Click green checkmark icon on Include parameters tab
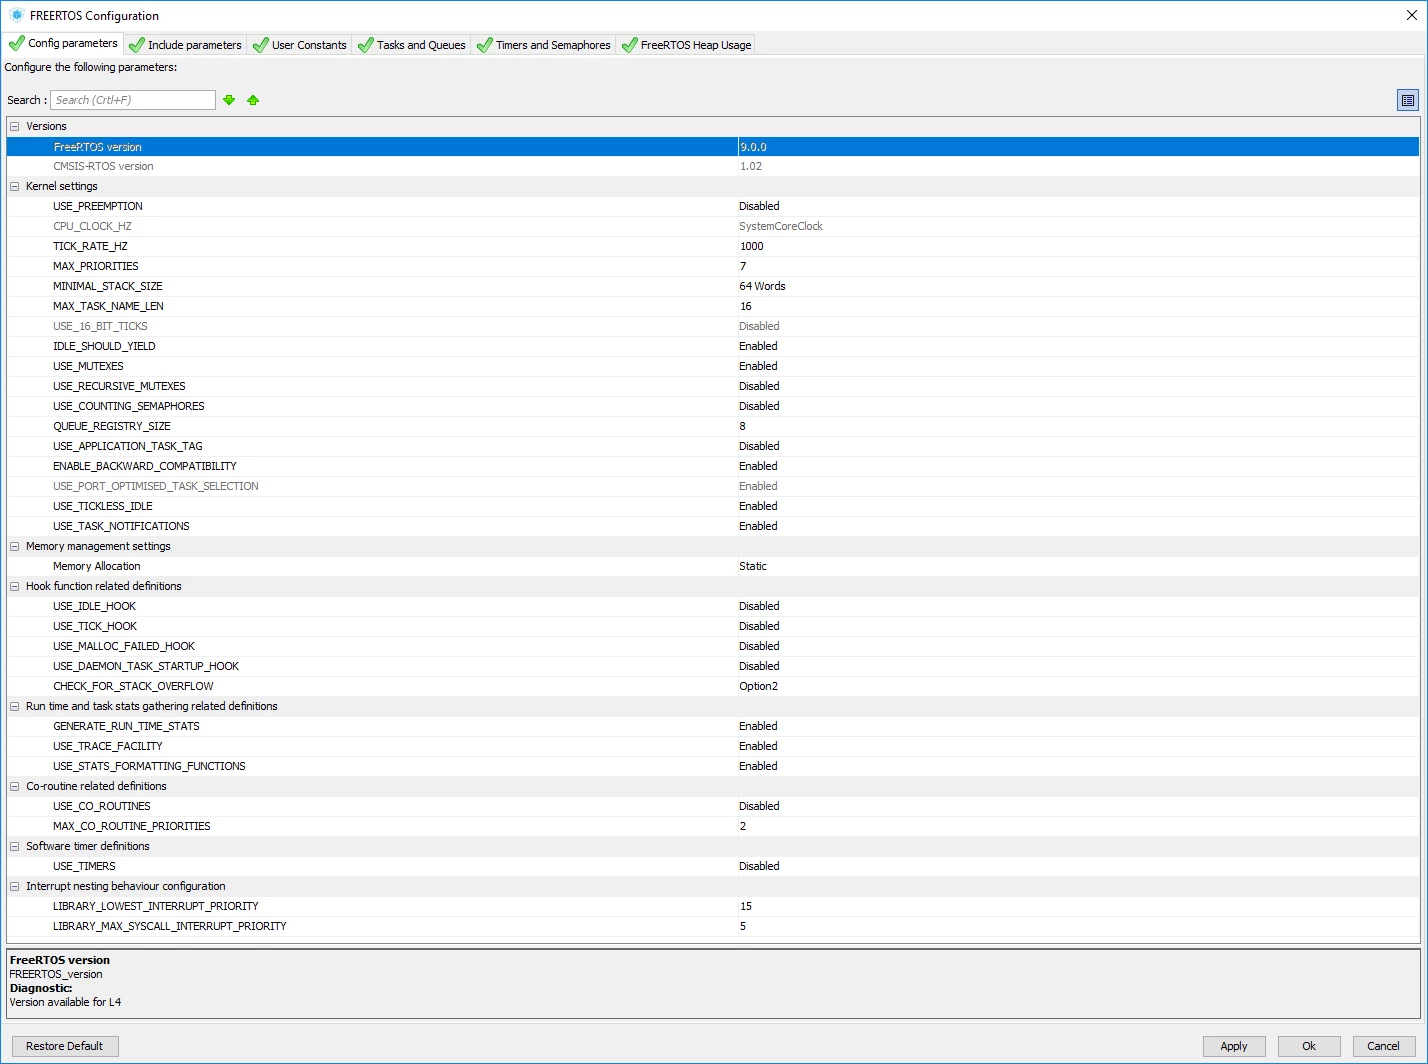Image resolution: width=1428 pixels, height=1064 pixels. tap(137, 45)
